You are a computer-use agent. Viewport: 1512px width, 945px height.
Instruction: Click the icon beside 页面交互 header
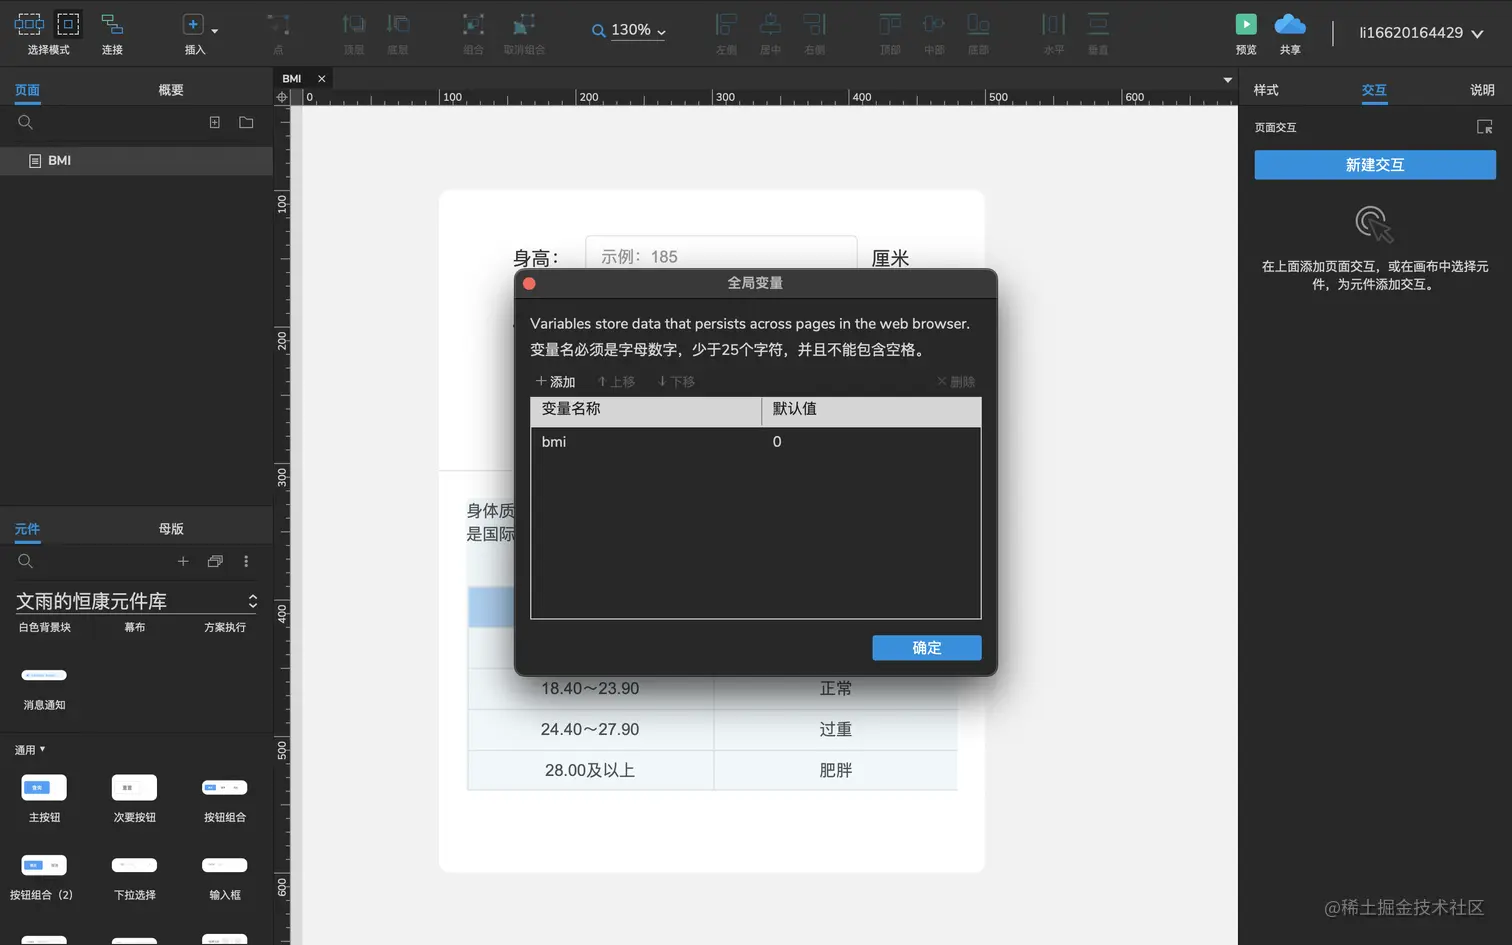click(1485, 127)
